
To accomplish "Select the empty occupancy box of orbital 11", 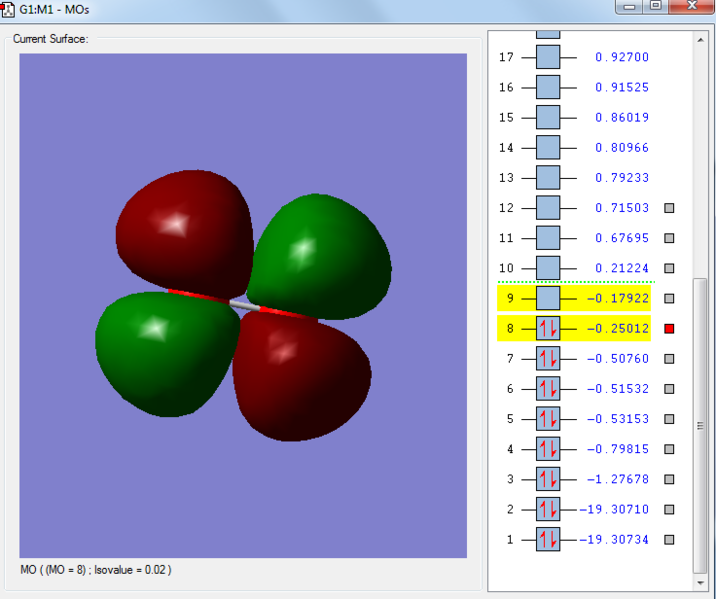I will (x=548, y=238).
